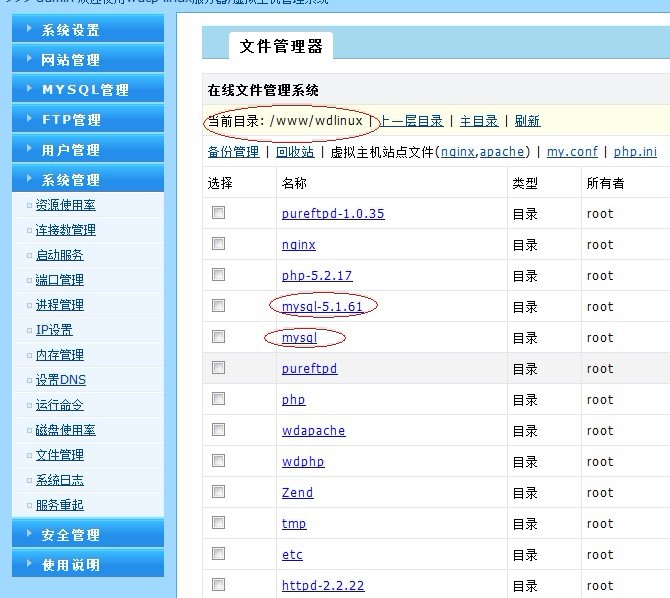Open nginx virtual host site files
Screen dimensions: 670x598
[458, 152]
